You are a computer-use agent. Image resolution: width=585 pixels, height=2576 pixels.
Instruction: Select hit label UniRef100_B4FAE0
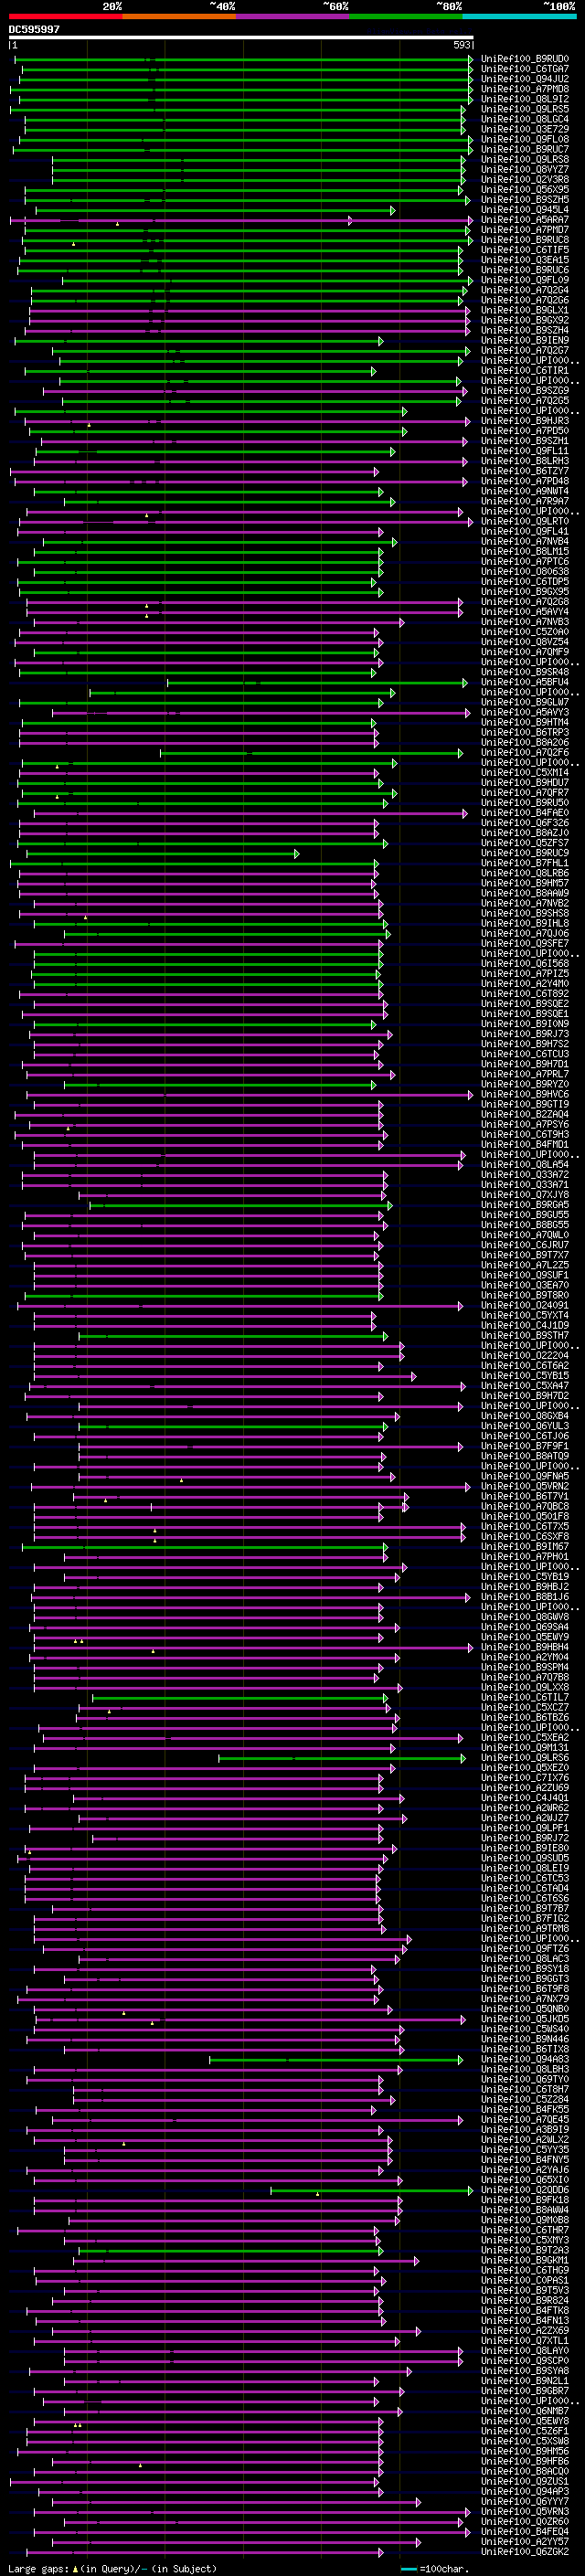pos(525,813)
